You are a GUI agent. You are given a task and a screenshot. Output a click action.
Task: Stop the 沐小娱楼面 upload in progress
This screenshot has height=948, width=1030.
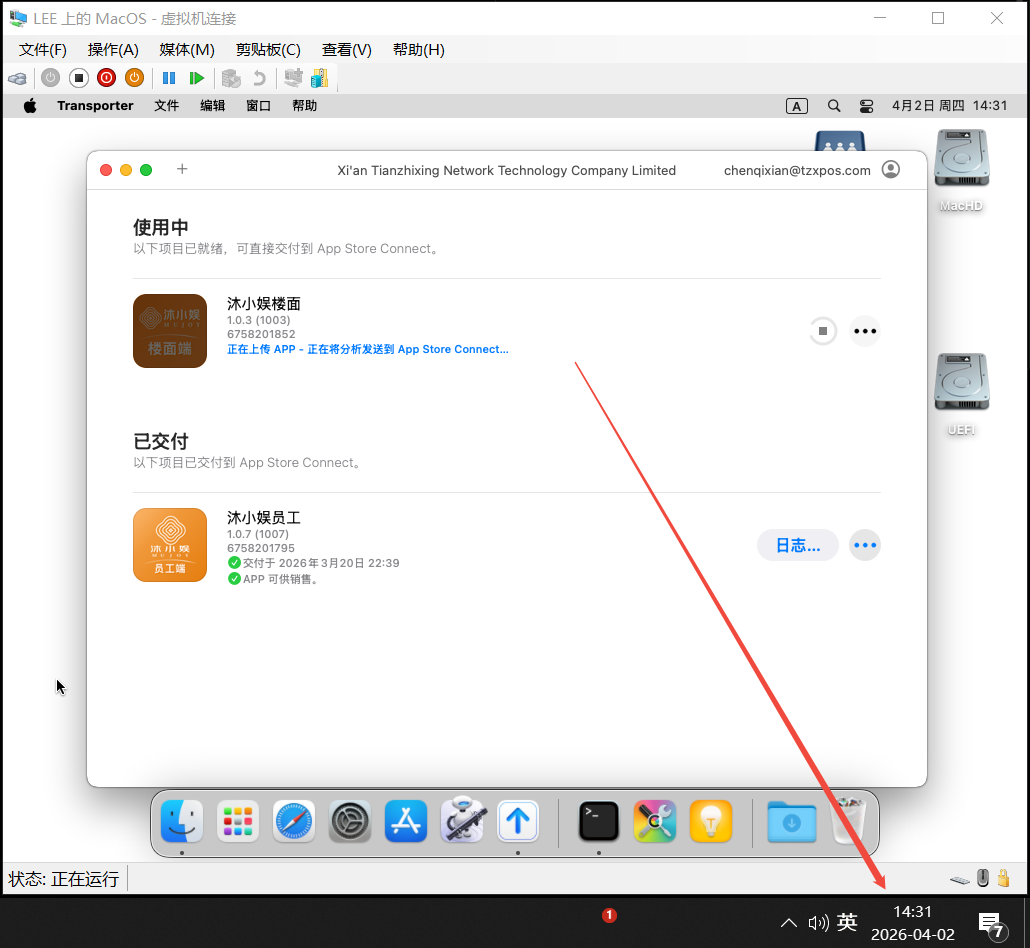(x=822, y=331)
